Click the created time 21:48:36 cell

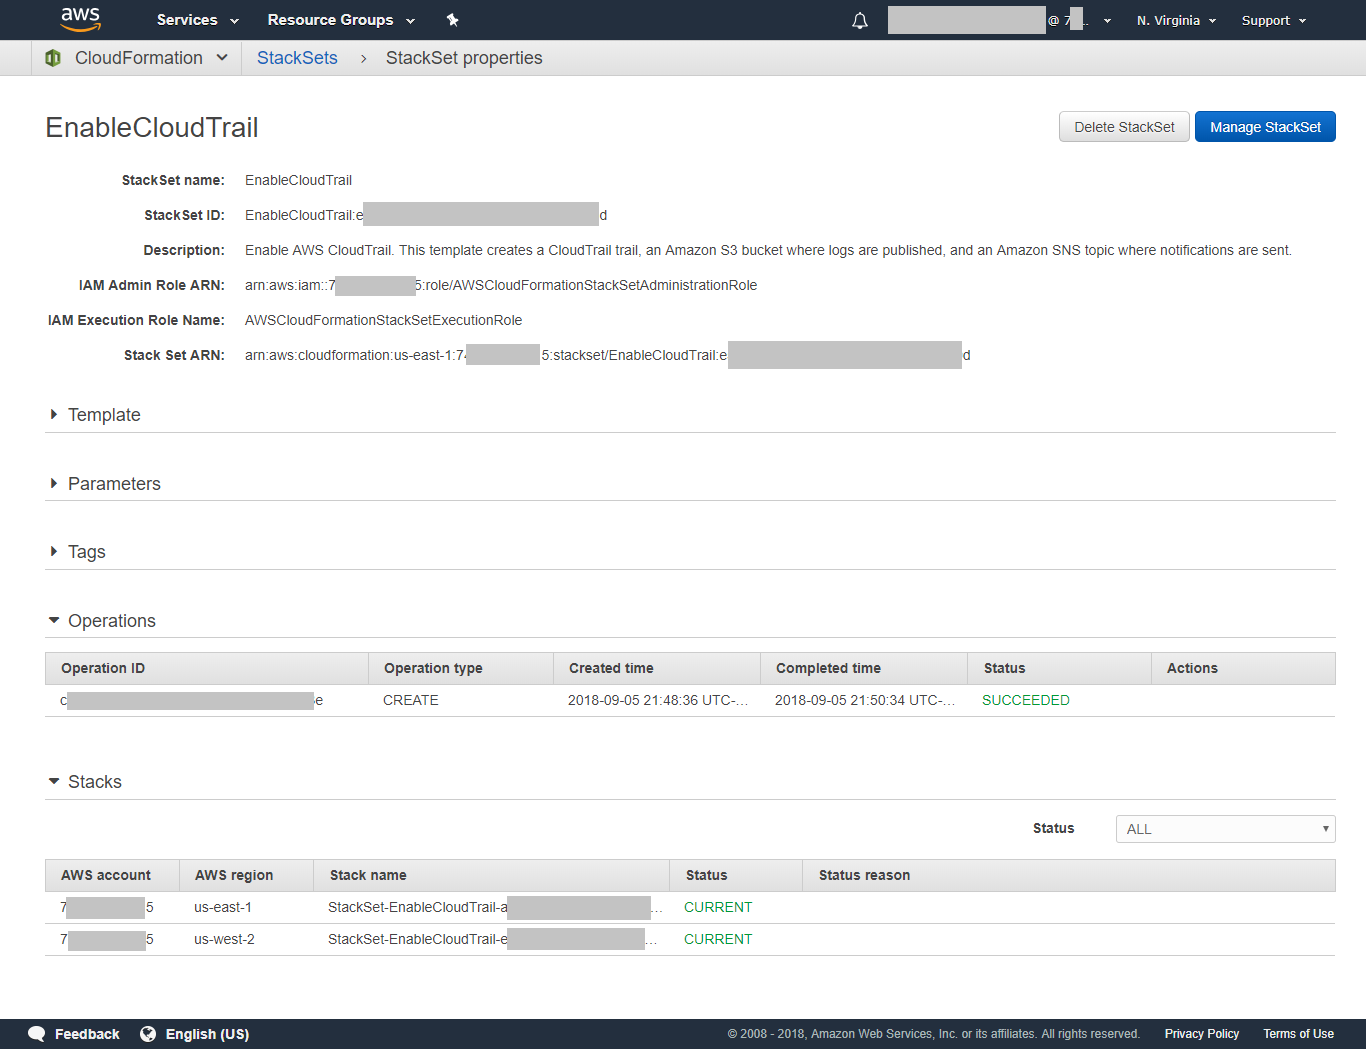(x=658, y=700)
